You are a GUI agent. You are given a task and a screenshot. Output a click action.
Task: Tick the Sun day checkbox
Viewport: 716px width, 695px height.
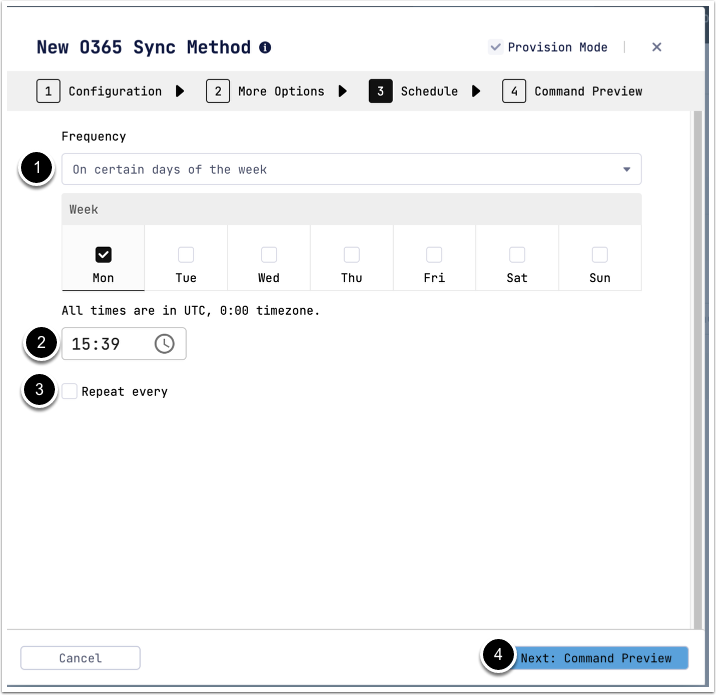[600, 254]
